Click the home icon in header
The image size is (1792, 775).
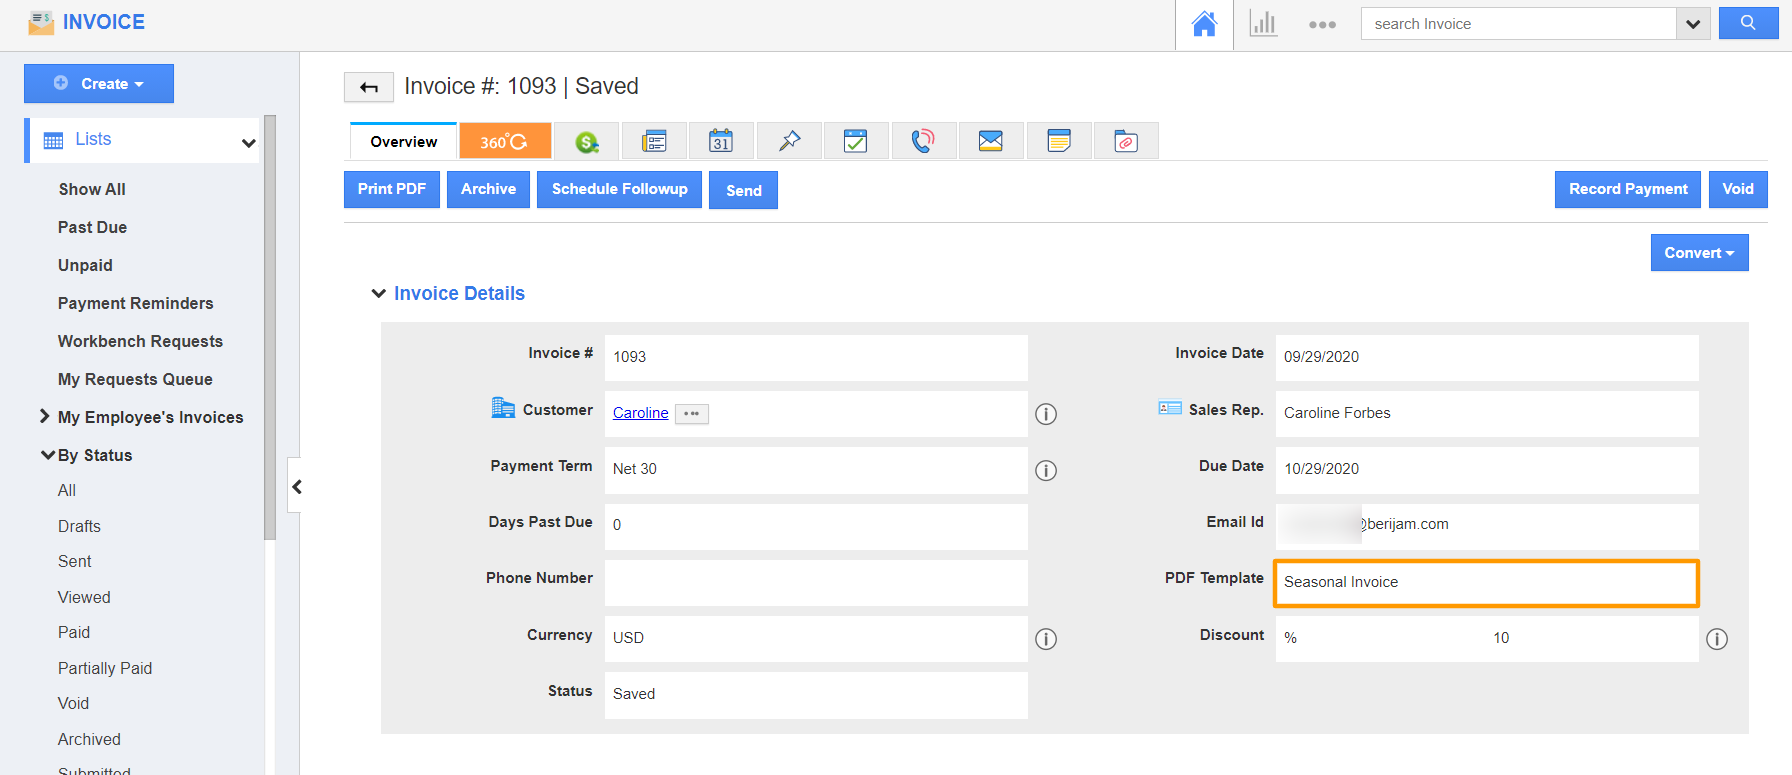click(1204, 24)
